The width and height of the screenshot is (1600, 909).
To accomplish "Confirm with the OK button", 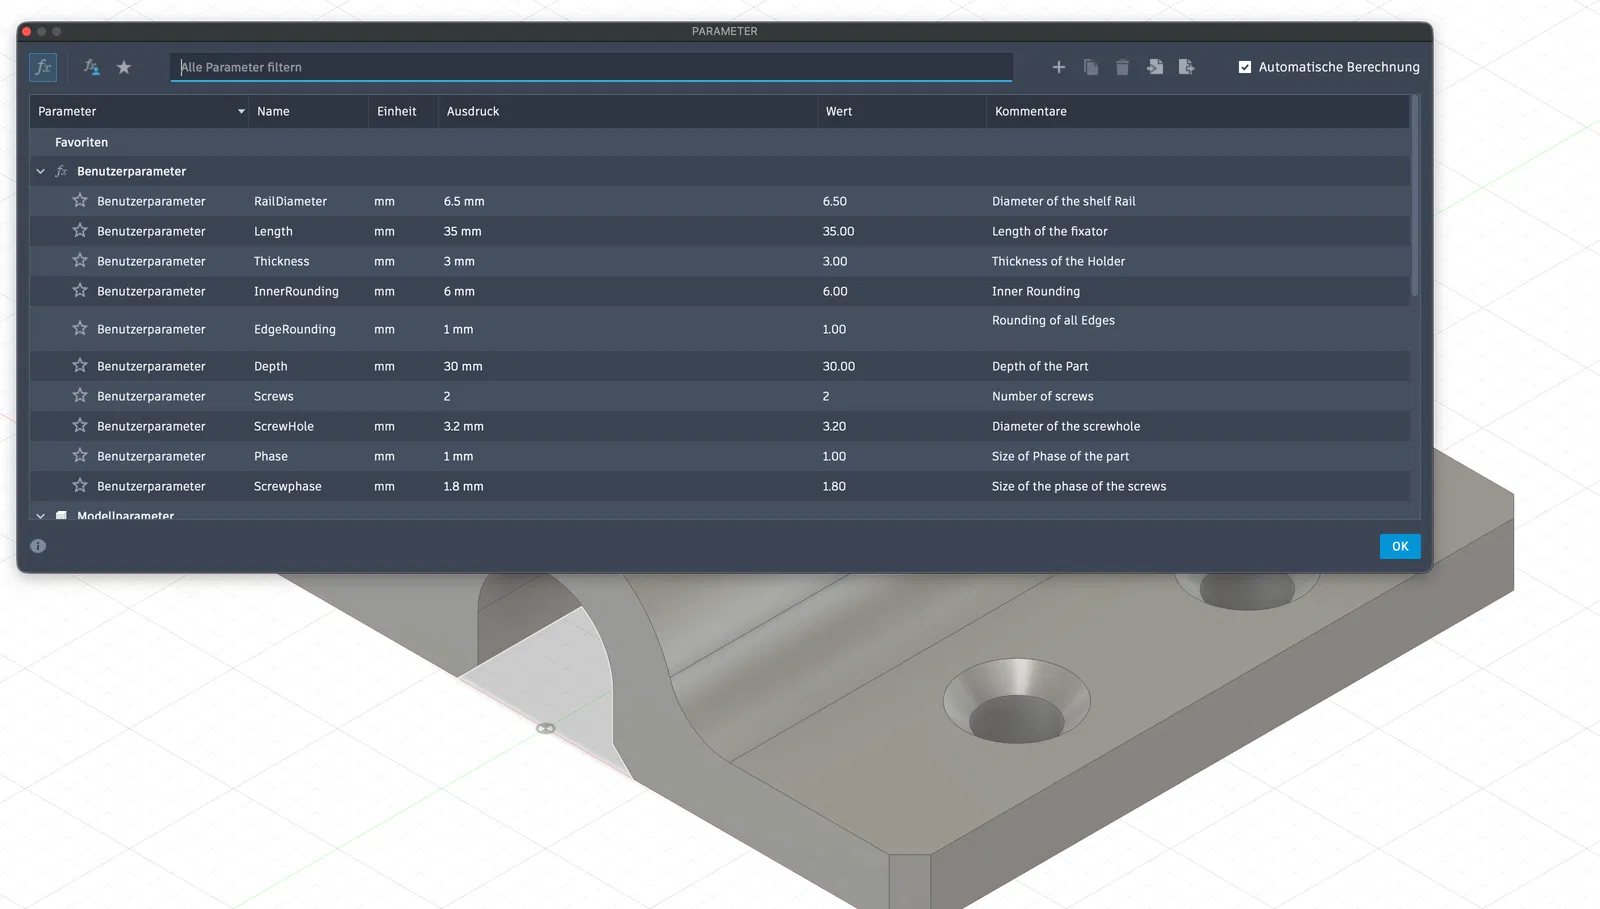I will click(1400, 546).
